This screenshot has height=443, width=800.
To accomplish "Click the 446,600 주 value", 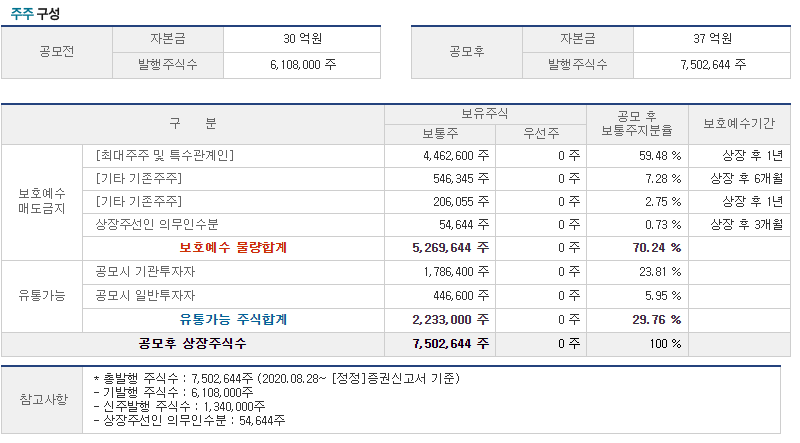I will [x=461, y=296].
